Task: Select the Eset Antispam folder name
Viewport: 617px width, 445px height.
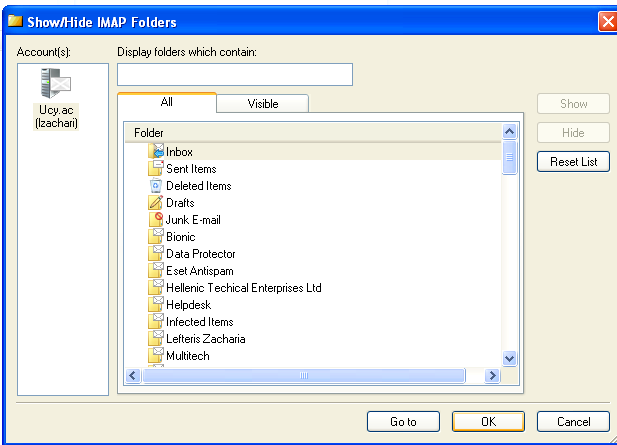Action: pyautogui.click(x=200, y=271)
